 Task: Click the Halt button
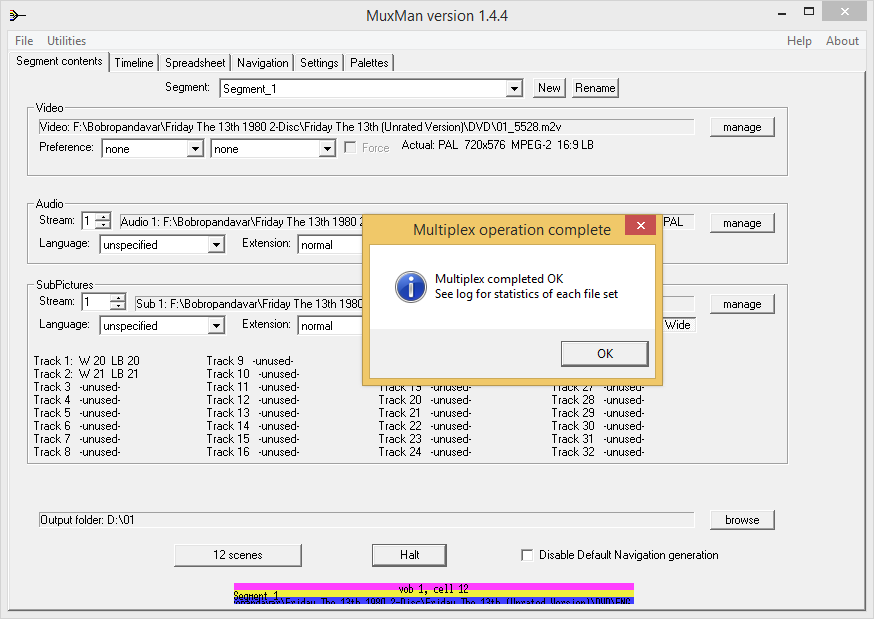click(x=409, y=555)
